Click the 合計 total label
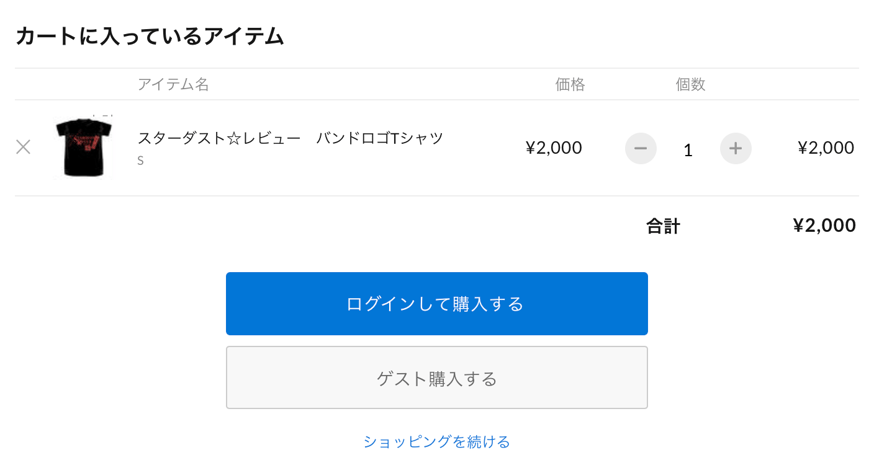This screenshot has width=874, height=476. pos(663,226)
